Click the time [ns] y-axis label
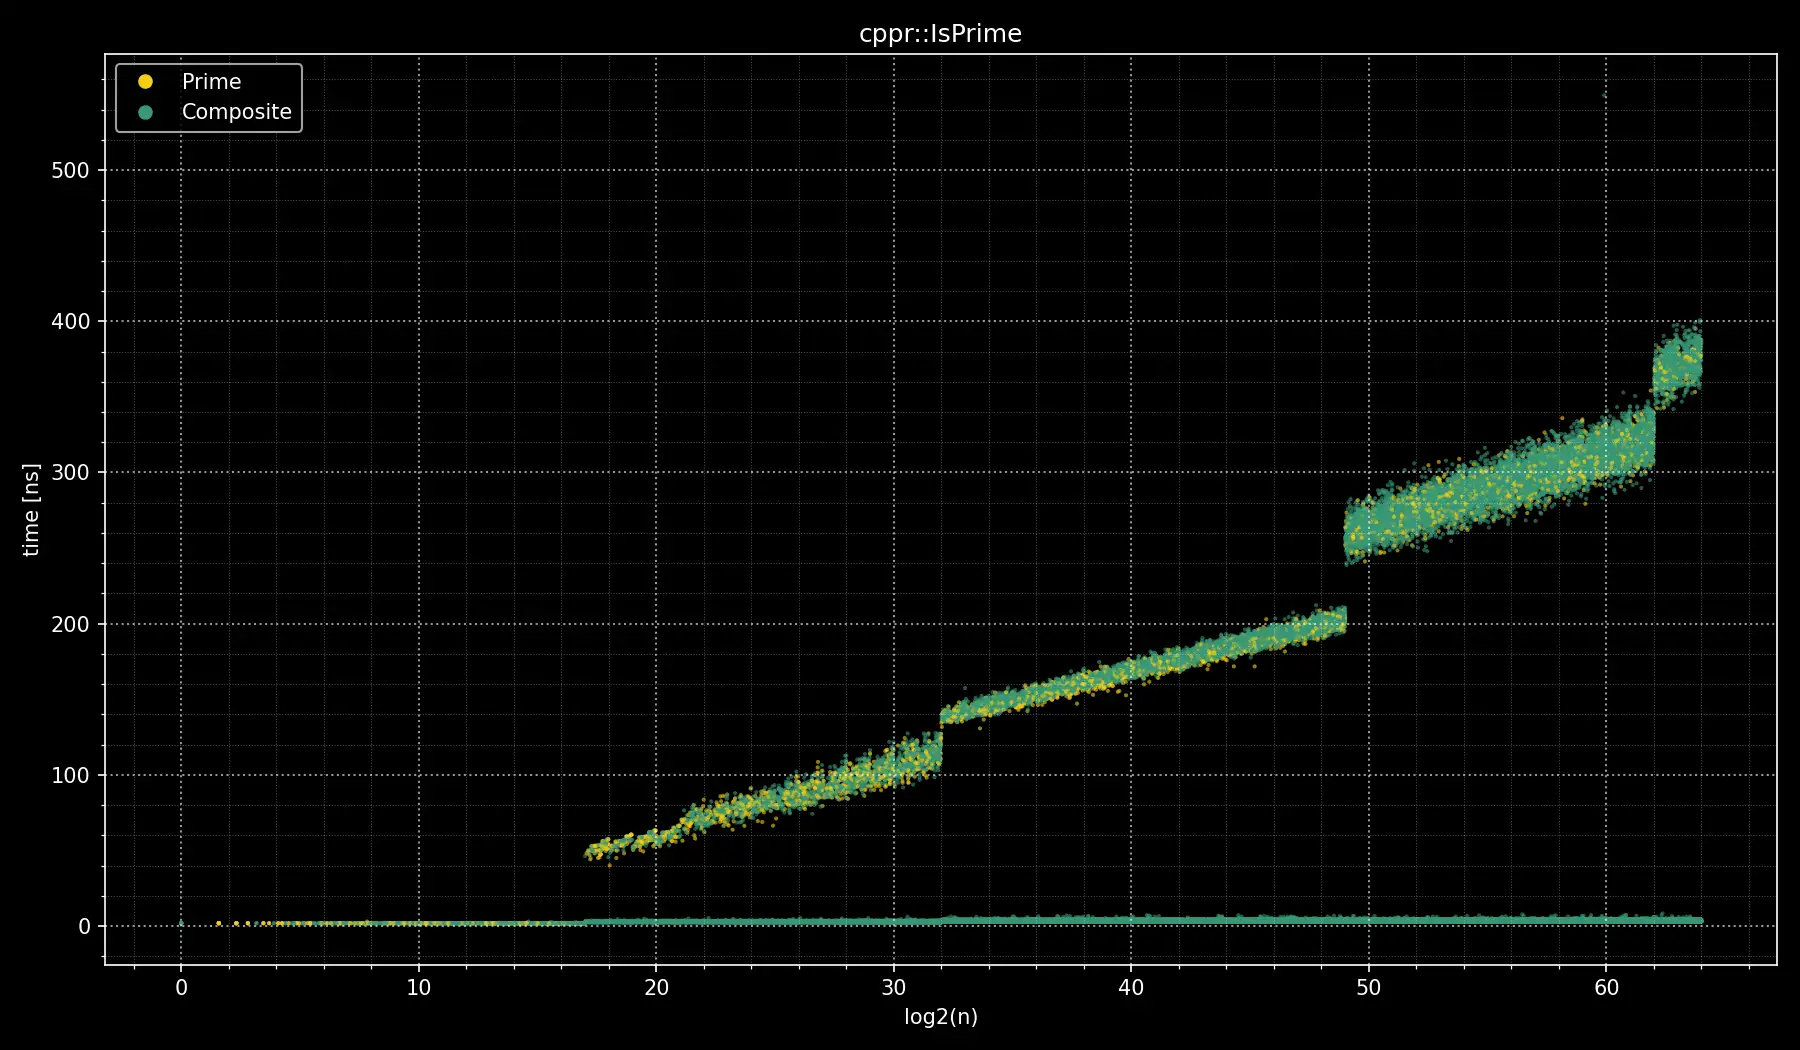 click(31, 509)
